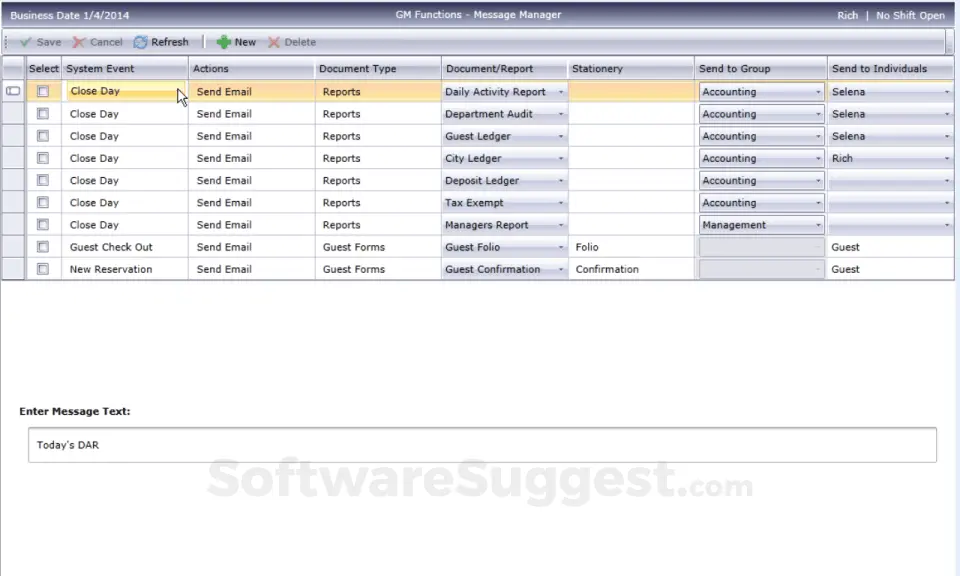The height and width of the screenshot is (576, 960).
Task: Click the Refresh icon in toolbar
Action: coord(140,42)
